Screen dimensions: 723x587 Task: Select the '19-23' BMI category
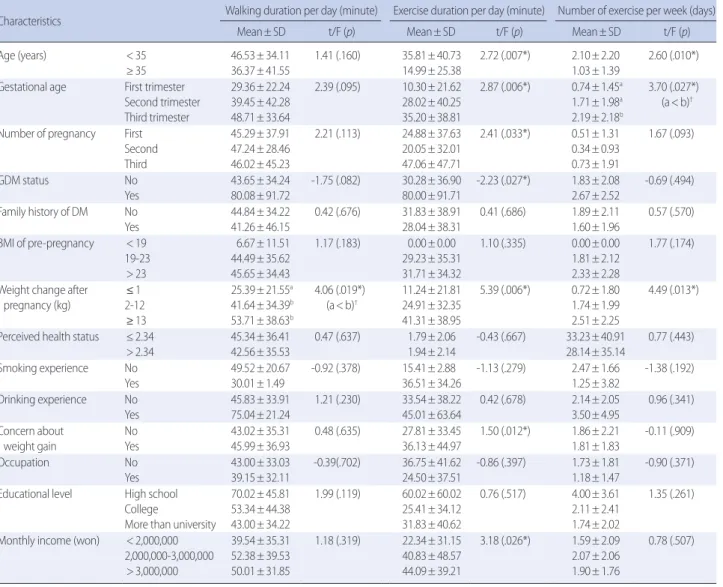click(137, 259)
